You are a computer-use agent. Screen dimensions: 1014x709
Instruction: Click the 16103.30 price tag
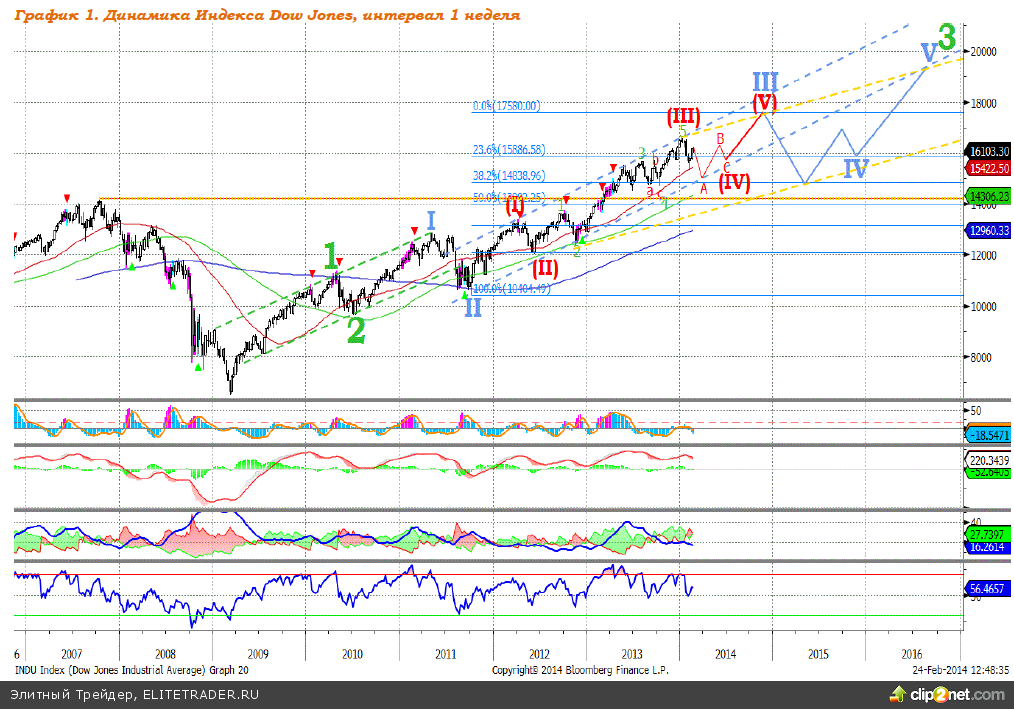(988, 150)
